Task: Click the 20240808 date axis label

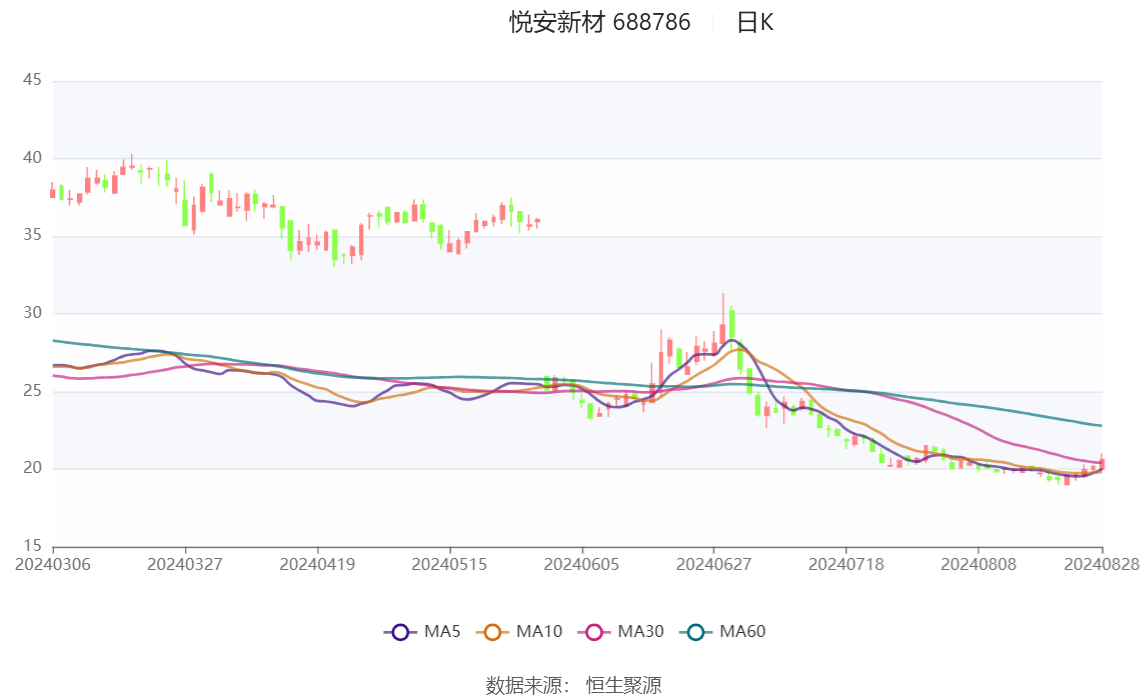Action: click(x=979, y=564)
